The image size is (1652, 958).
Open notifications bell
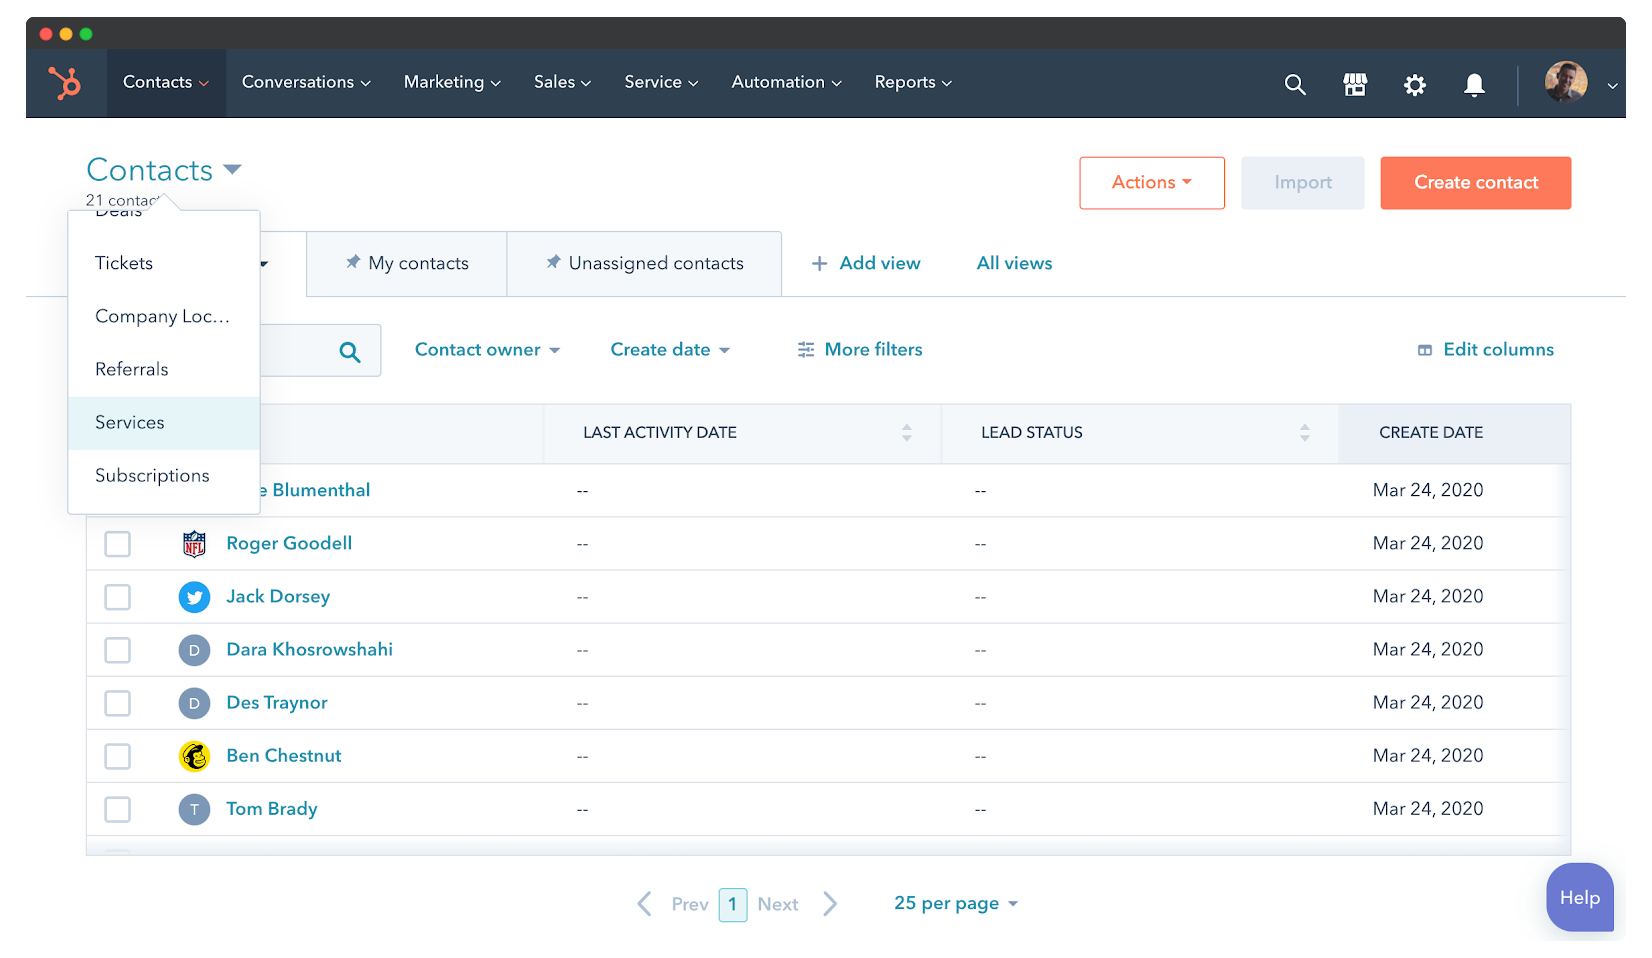click(x=1474, y=85)
